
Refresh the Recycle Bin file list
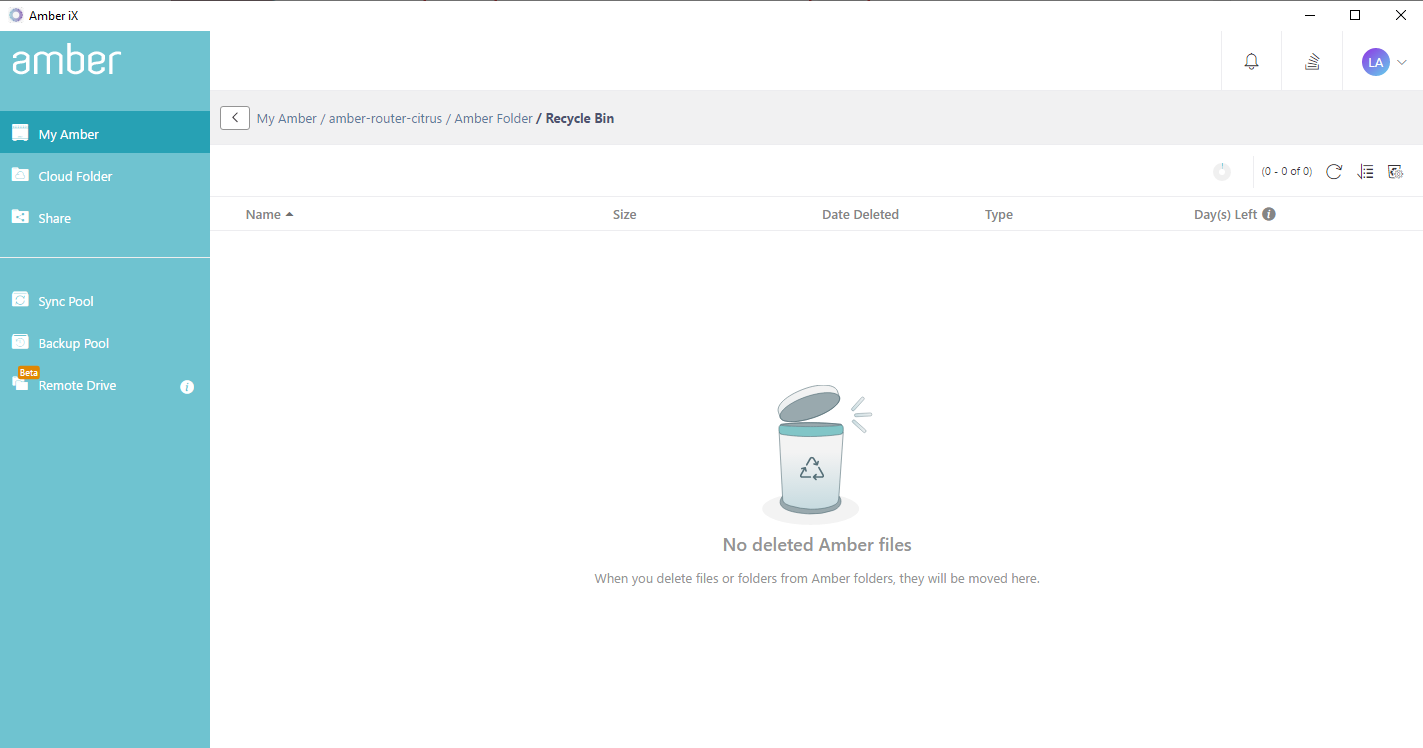click(x=1334, y=171)
